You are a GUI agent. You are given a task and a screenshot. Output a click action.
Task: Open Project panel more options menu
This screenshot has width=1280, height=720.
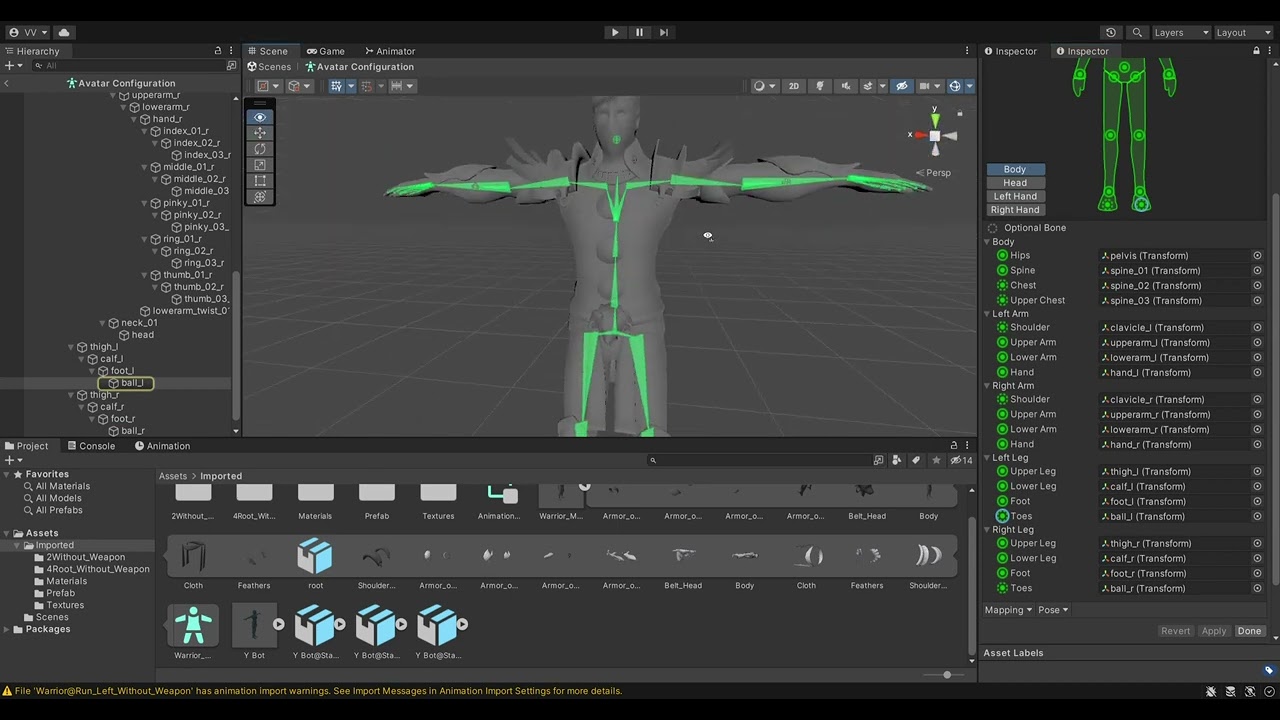click(968, 446)
